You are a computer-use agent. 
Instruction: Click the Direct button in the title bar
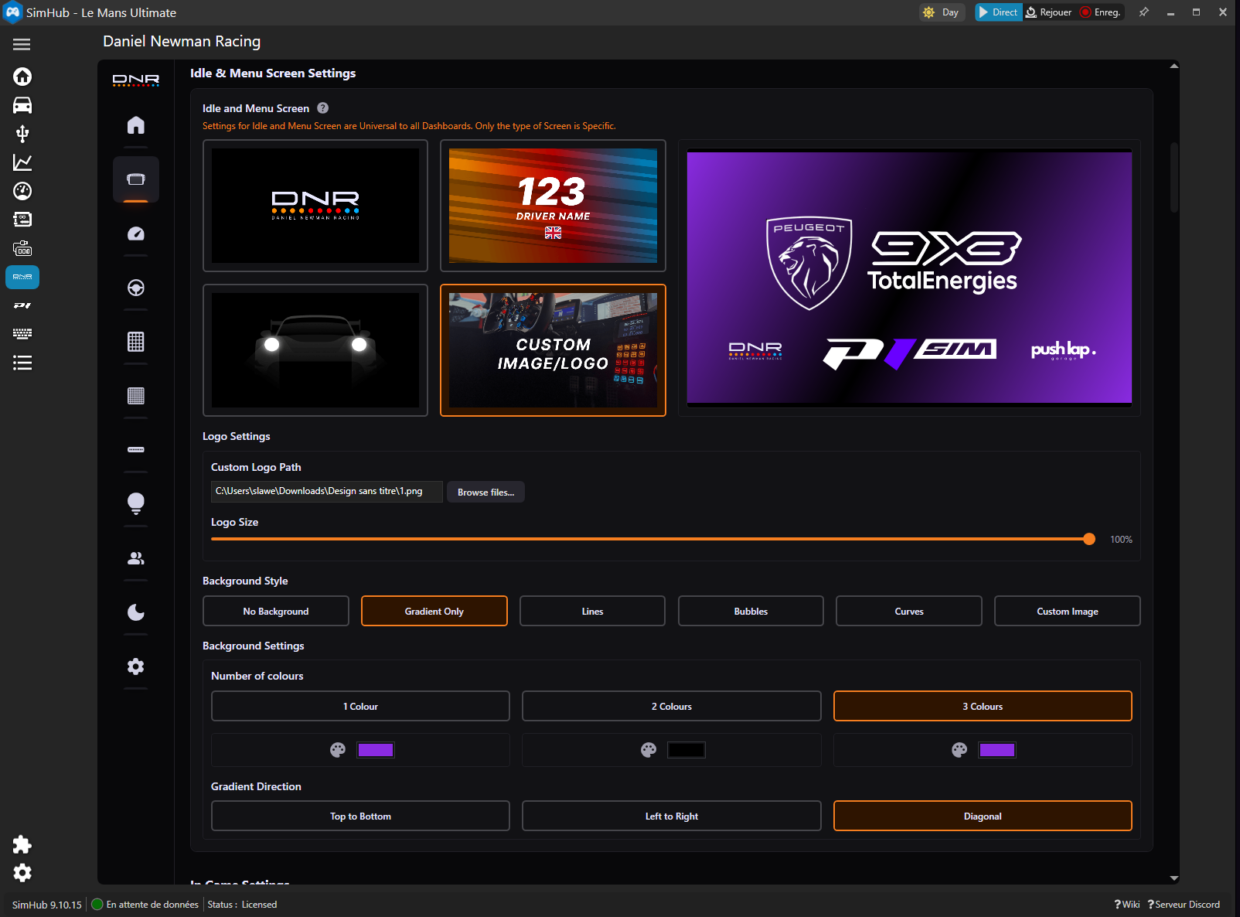(998, 12)
